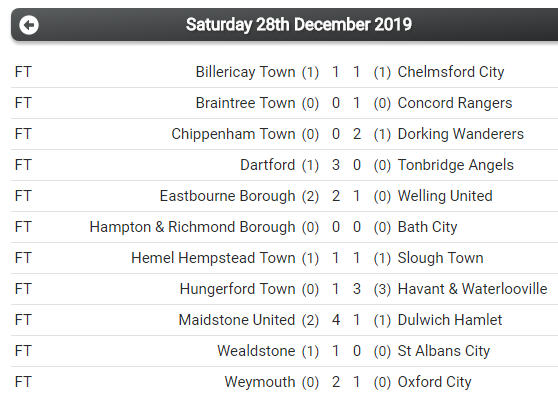This screenshot has height=405, width=558.
Task: Open Dartford team link
Action: click(x=268, y=165)
